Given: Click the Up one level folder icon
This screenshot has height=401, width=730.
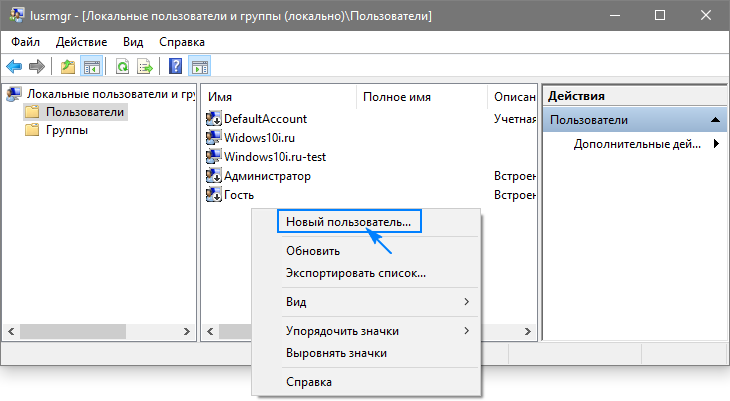Looking at the screenshot, I should tap(68, 67).
